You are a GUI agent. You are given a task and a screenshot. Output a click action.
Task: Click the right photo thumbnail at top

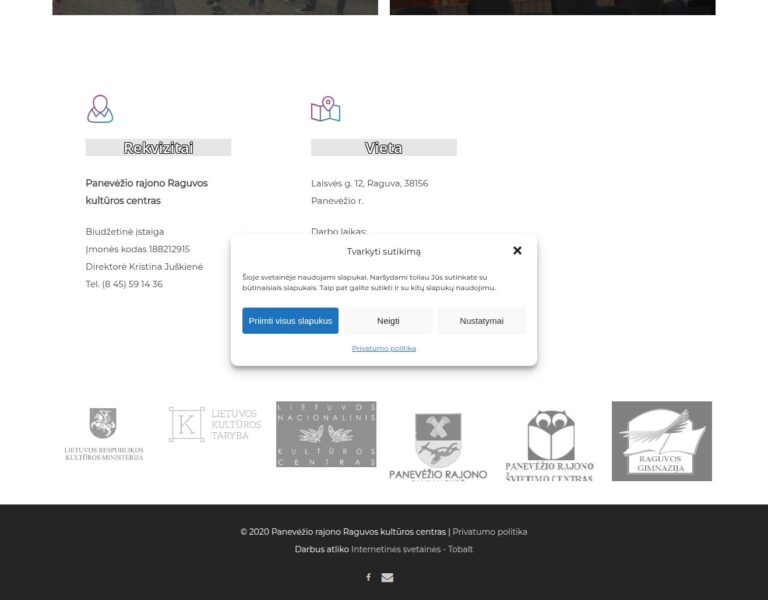pos(552,7)
